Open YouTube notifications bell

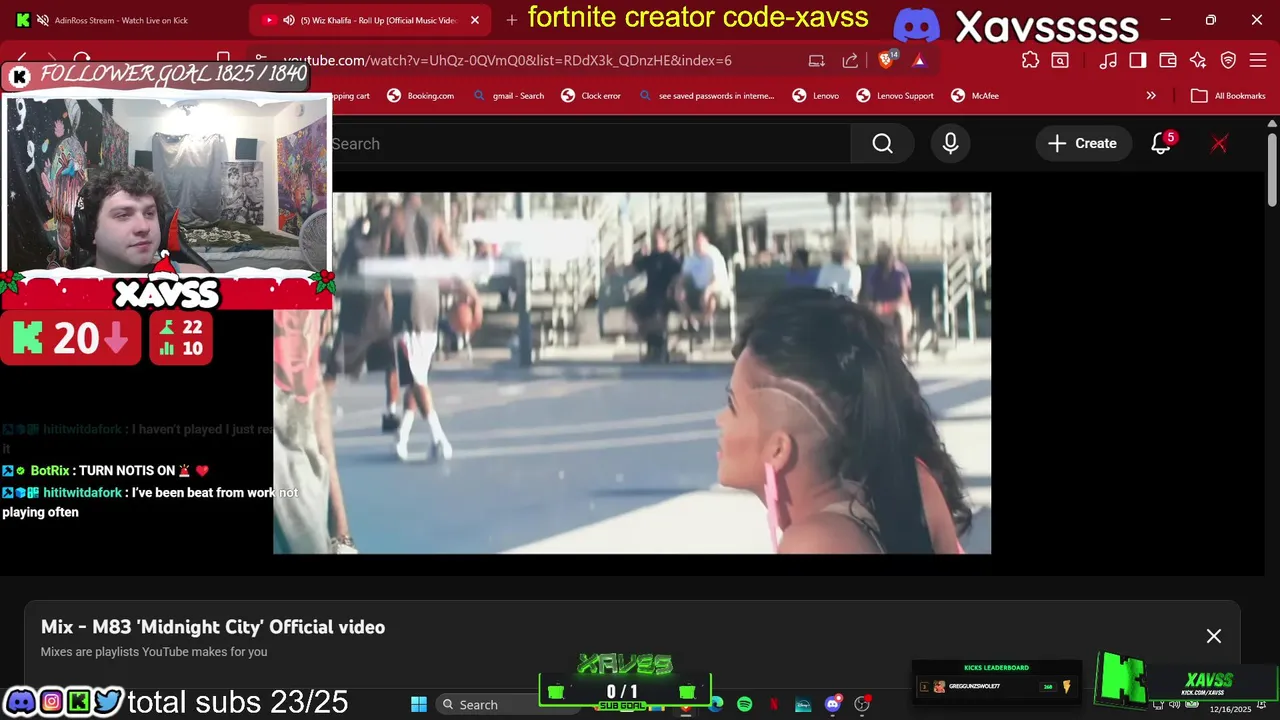(1161, 144)
